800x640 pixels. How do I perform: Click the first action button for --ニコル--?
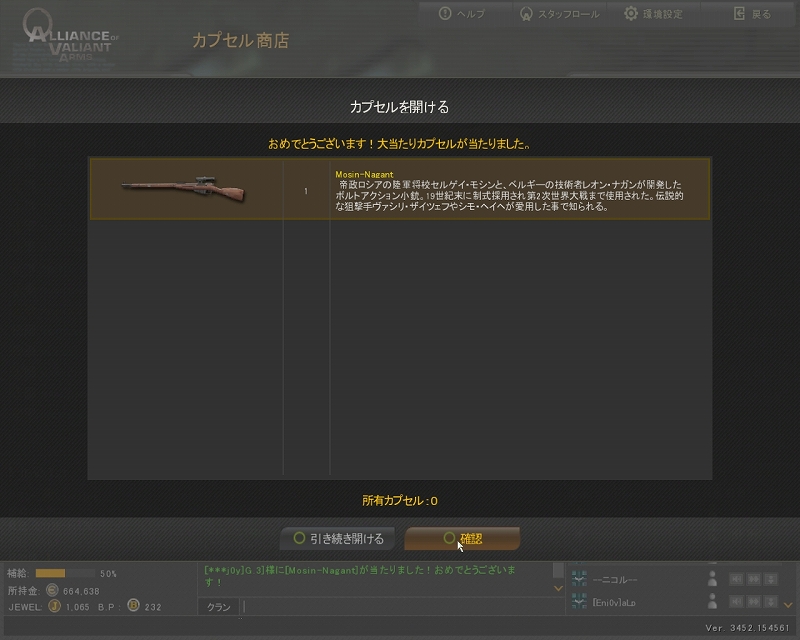tap(736, 579)
